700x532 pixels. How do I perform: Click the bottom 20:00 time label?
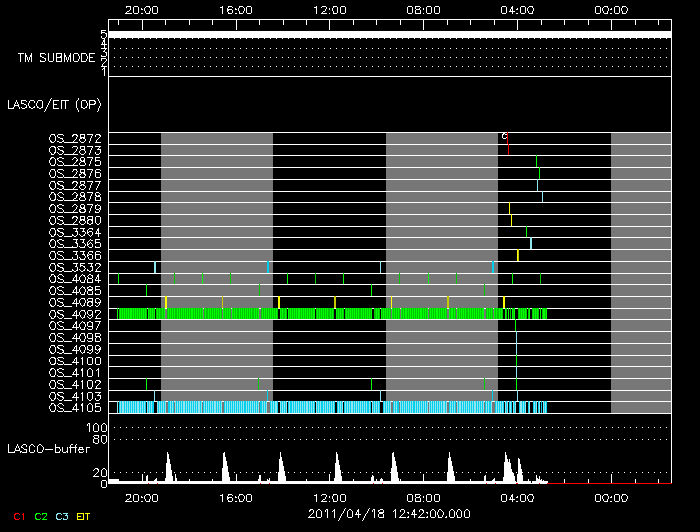[x=142, y=498]
